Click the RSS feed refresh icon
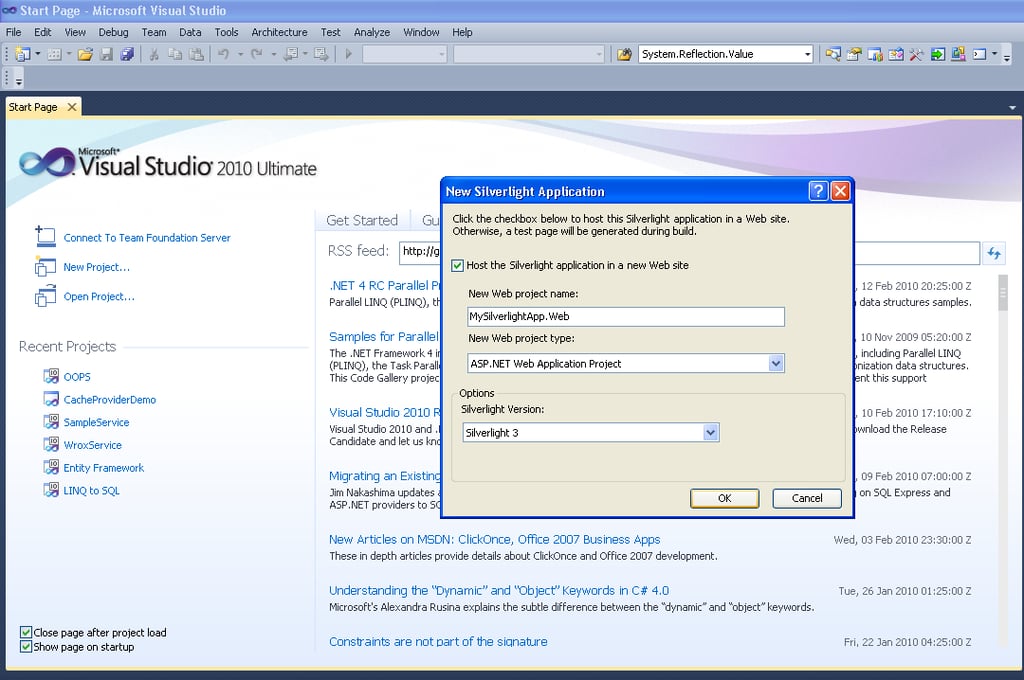The image size is (1024, 680). click(x=994, y=253)
